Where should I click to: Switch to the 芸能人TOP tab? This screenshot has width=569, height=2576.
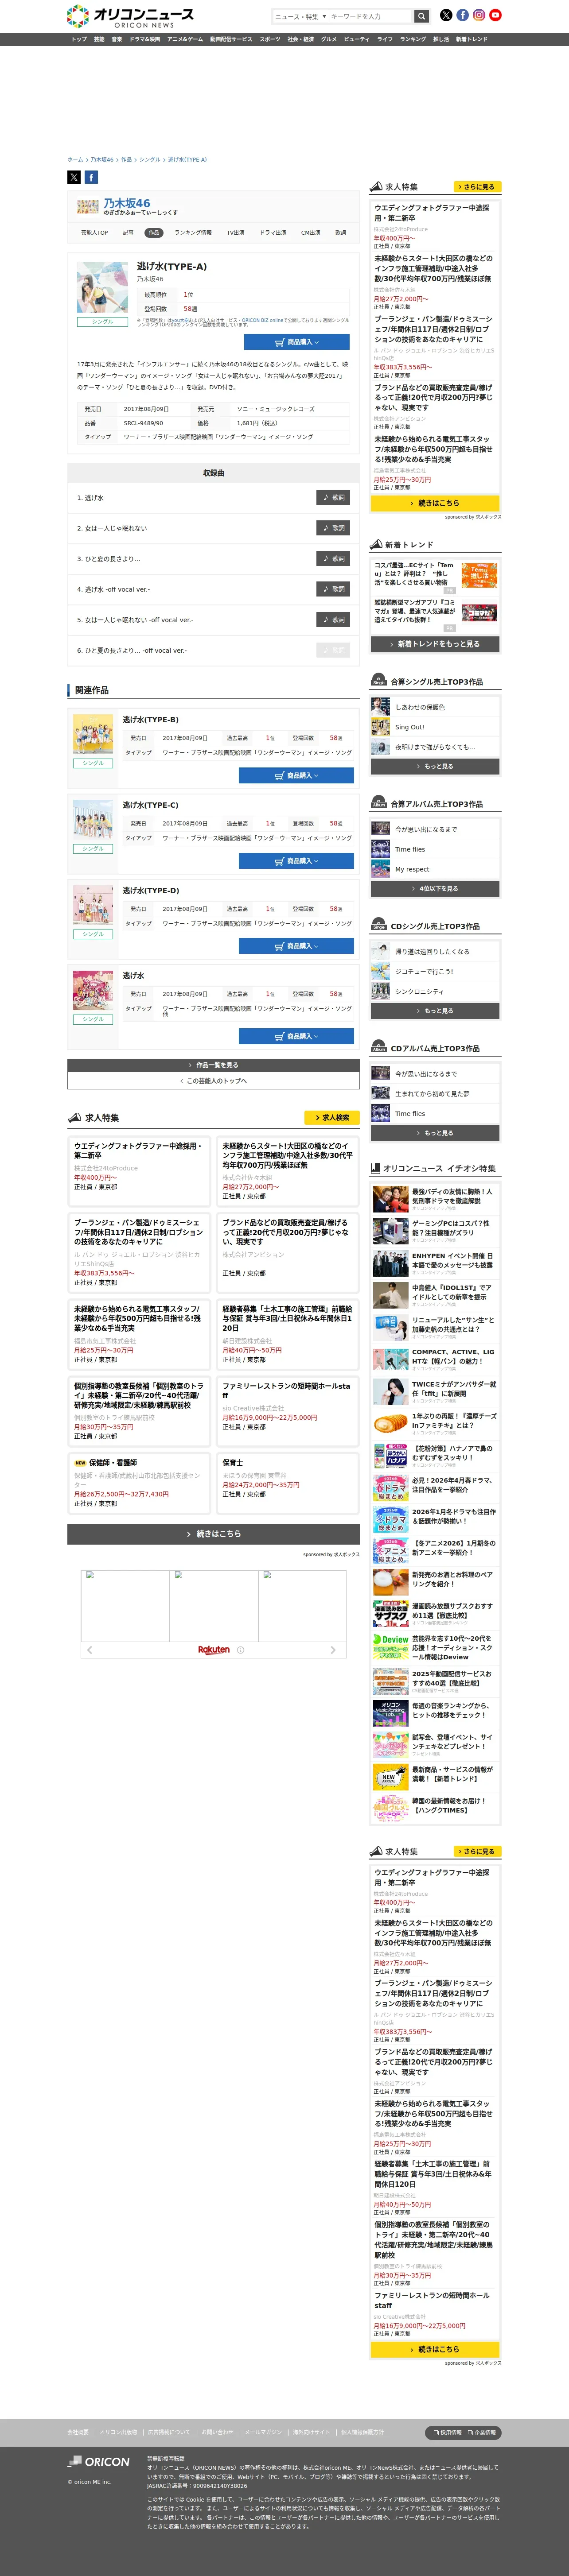pyautogui.click(x=95, y=232)
